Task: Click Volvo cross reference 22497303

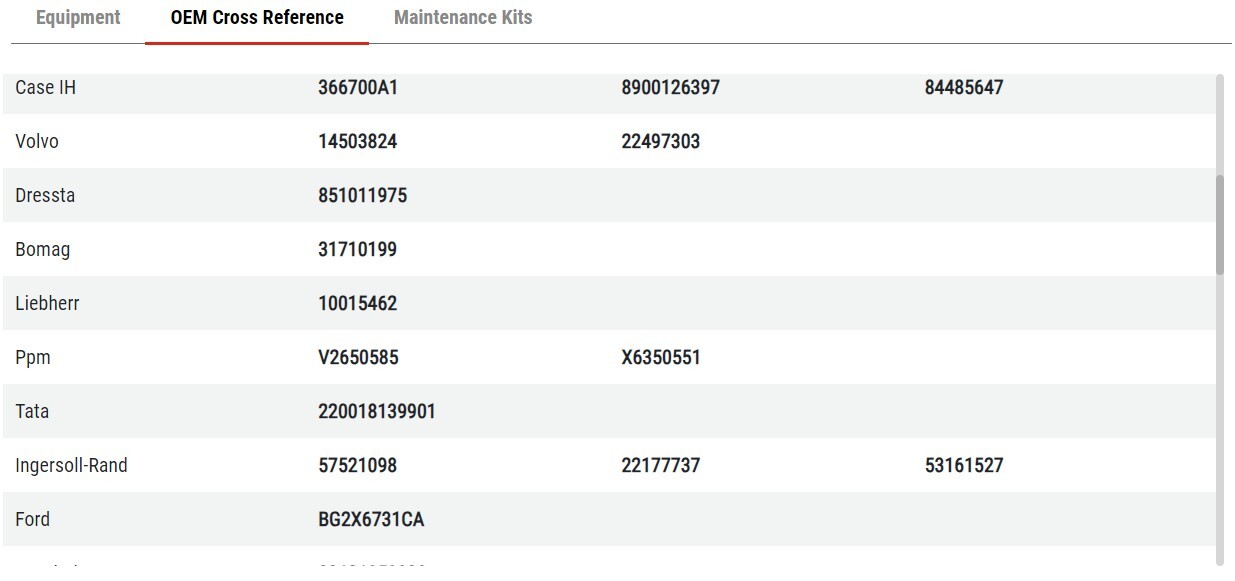Action: [661, 142]
